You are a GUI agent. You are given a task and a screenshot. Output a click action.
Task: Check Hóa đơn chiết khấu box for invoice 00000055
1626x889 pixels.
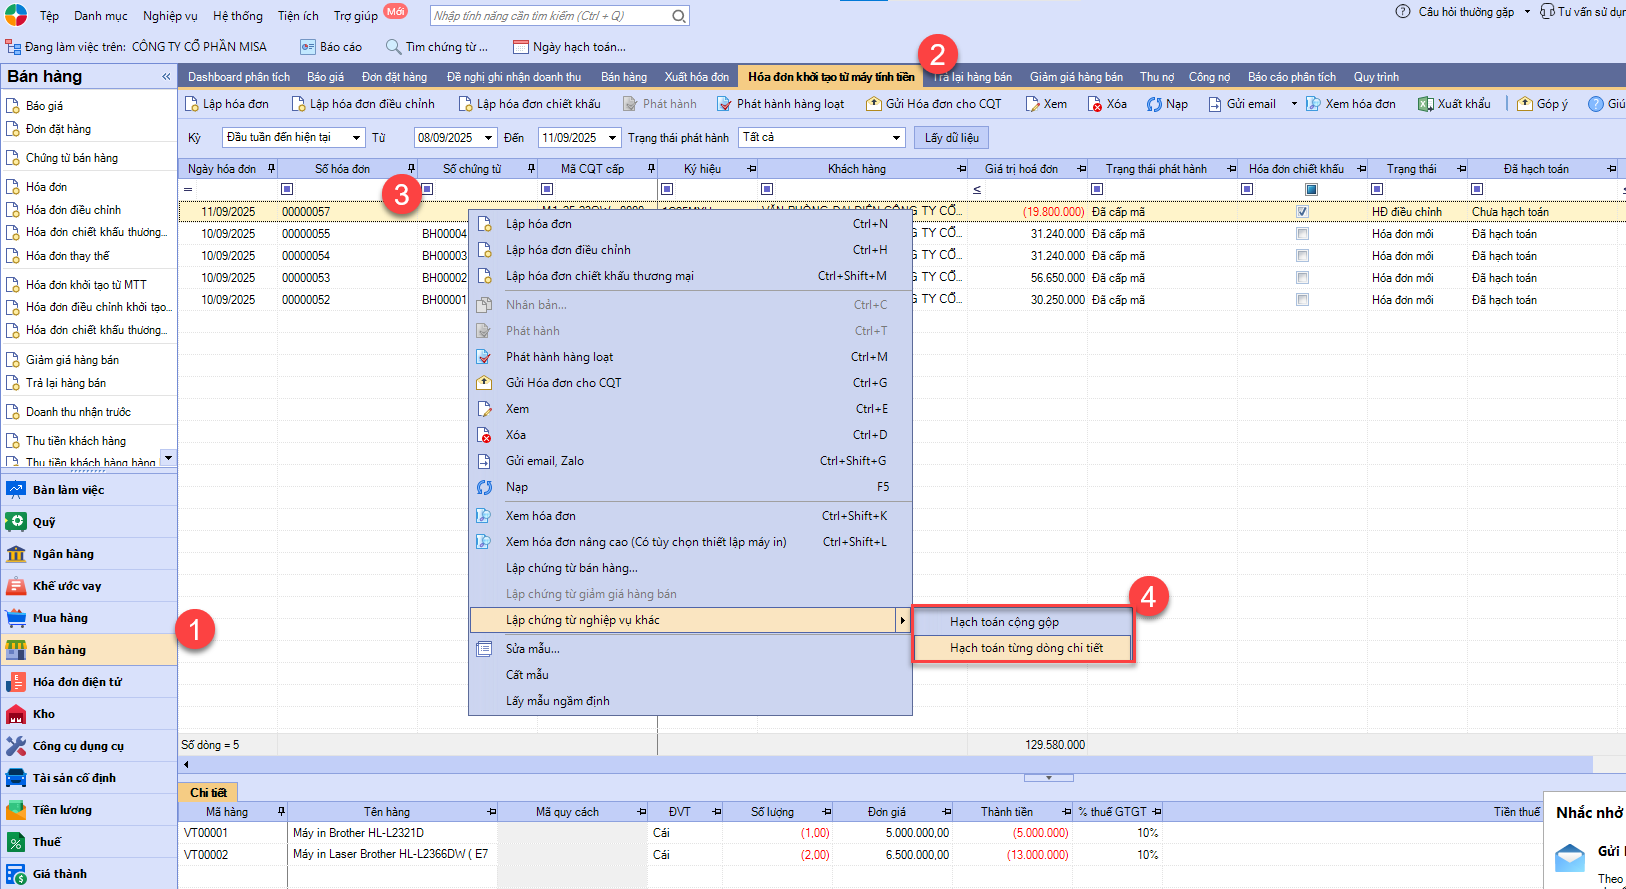coord(1302,234)
